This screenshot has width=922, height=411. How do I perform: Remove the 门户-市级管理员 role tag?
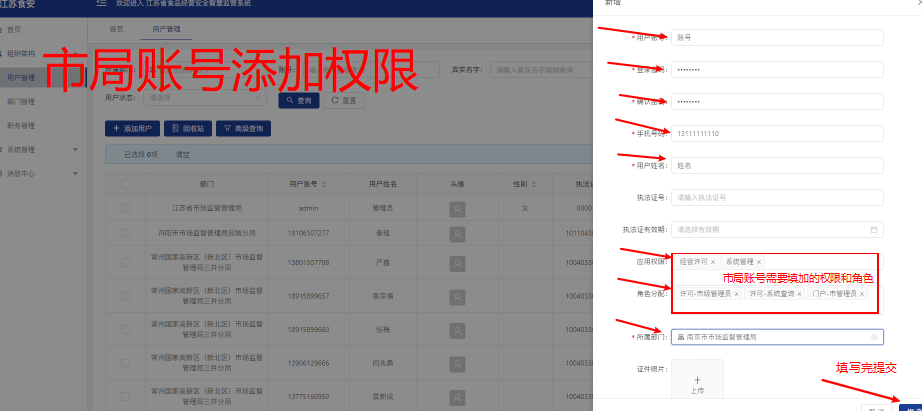(861, 294)
